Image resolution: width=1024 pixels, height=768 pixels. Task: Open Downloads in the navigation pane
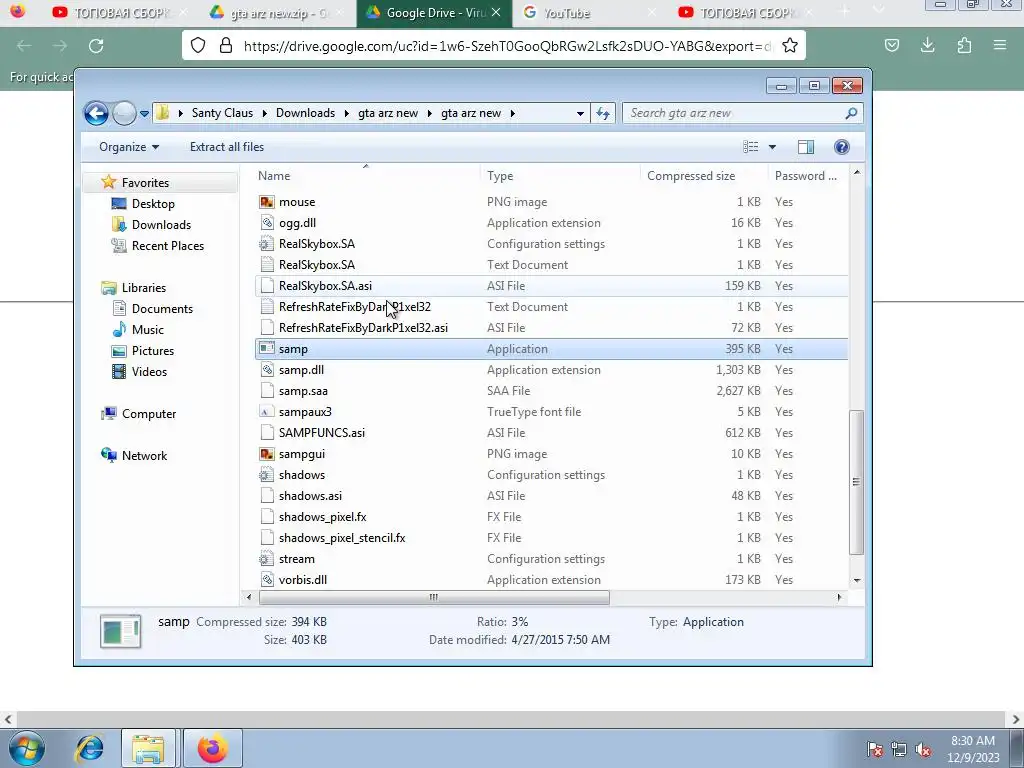[x=161, y=225]
